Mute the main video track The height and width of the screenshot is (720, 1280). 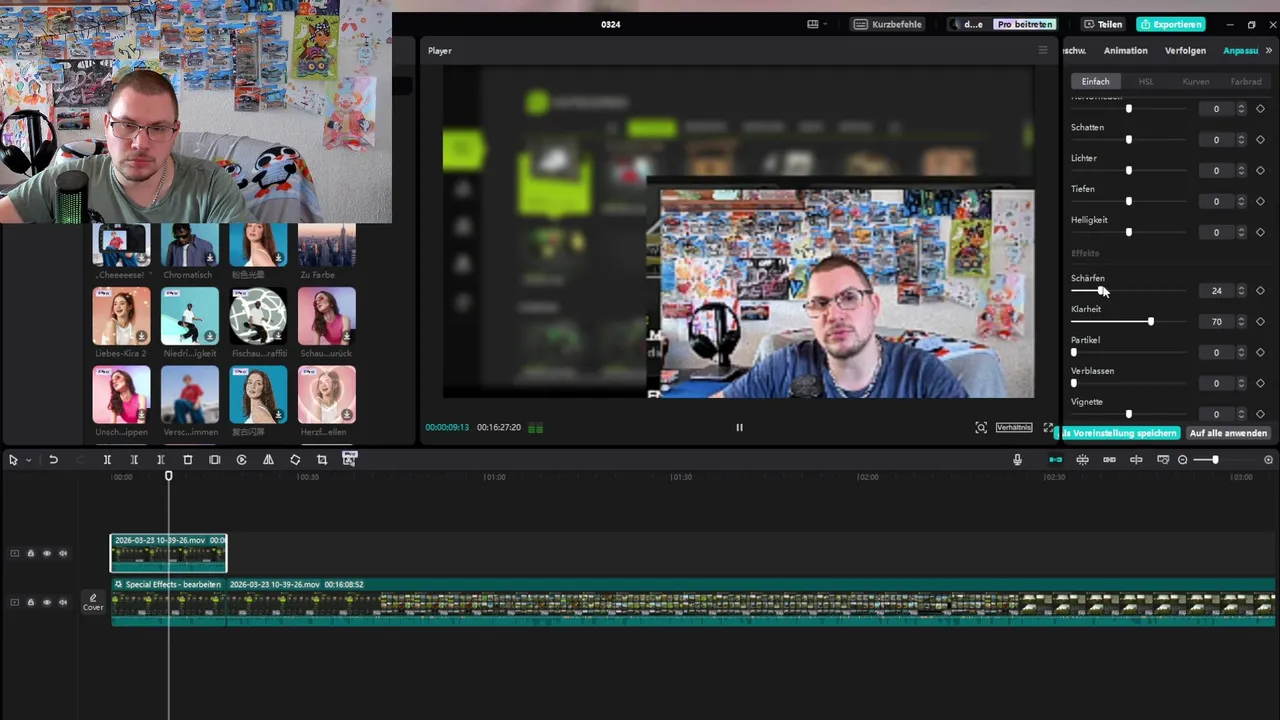point(63,602)
